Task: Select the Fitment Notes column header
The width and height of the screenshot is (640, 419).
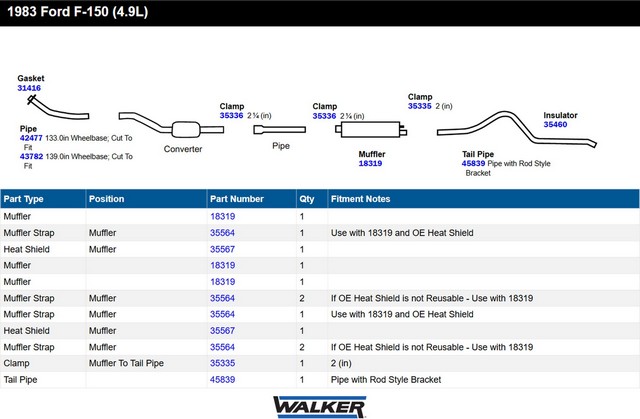Action: (x=483, y=199)
